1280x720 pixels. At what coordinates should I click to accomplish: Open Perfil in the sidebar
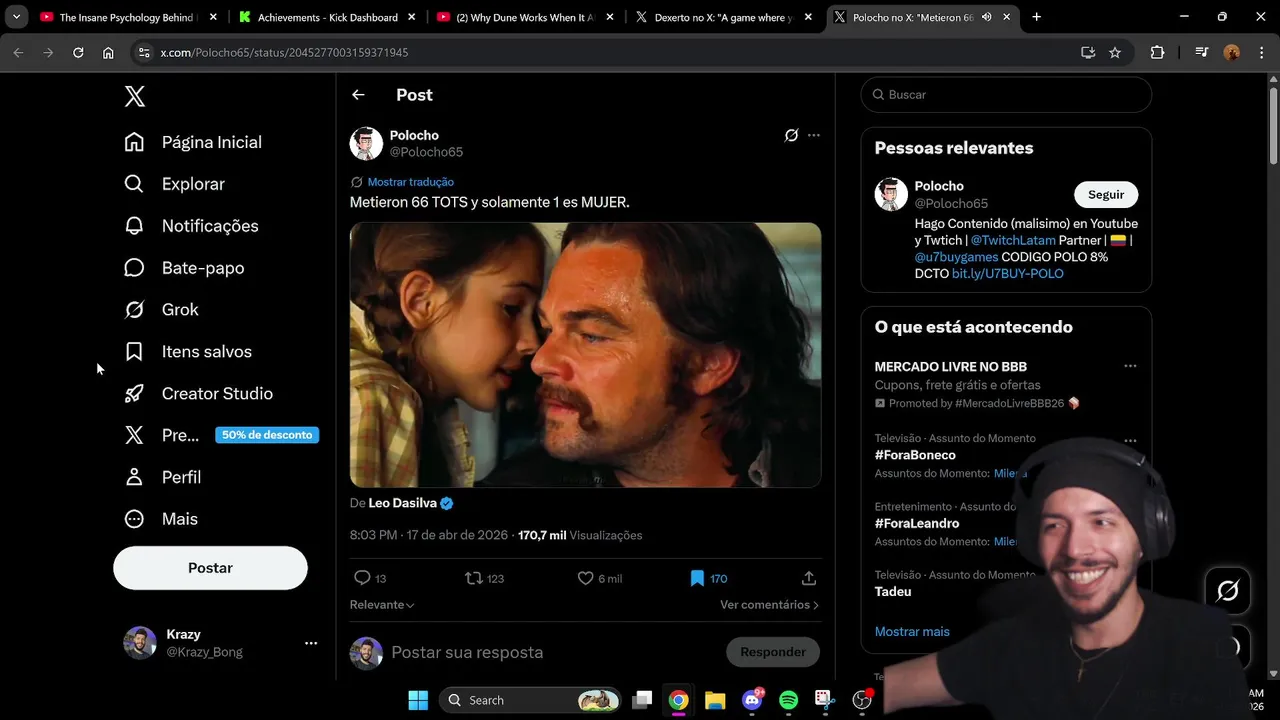click(162, 477)
